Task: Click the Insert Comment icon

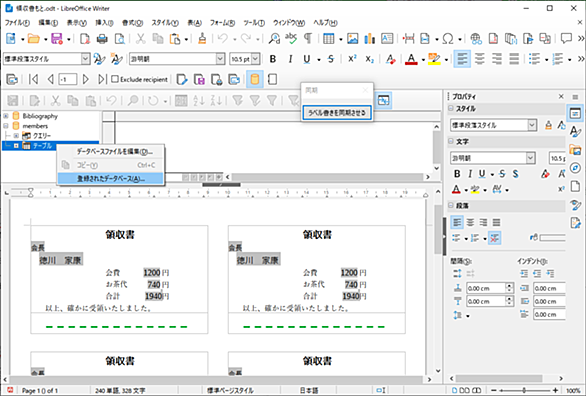Action: [566, 38]
